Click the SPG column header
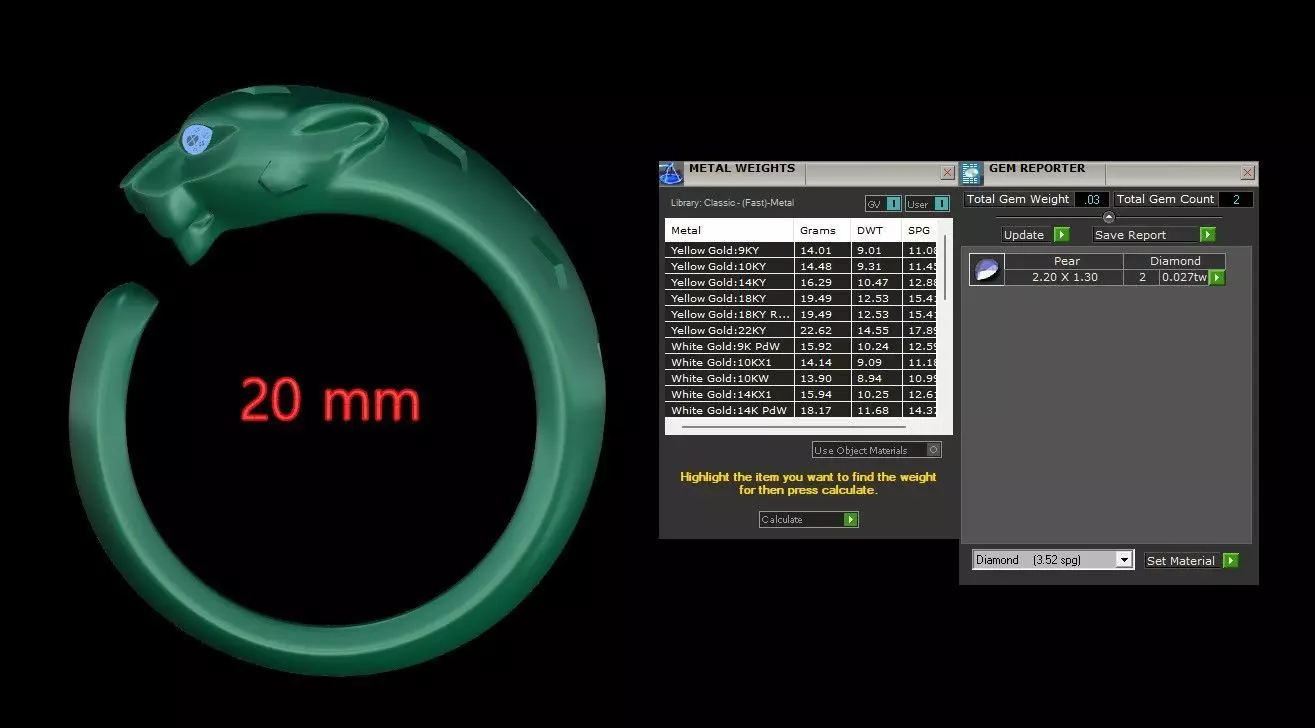This screenshot has height=728, width=1315. (919, 230)
